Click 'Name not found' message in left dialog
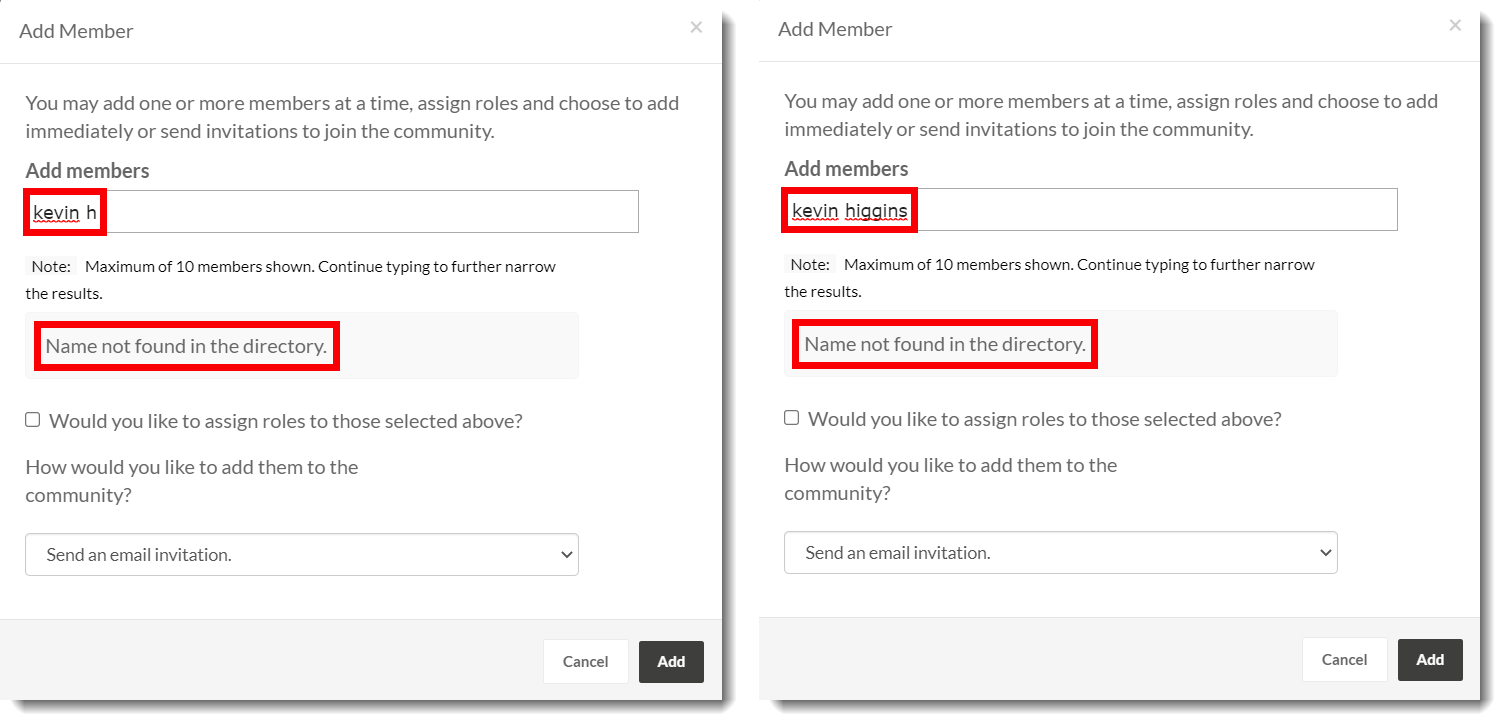The height and width of the screenshot is (725, 1505). (186, 347)
